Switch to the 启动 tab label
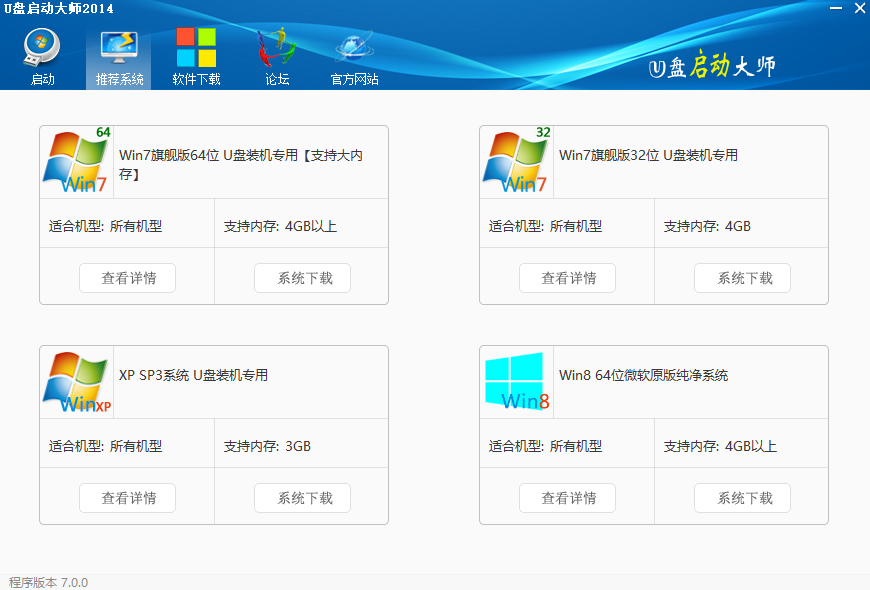The image size is (870, 590). point(43,79)
